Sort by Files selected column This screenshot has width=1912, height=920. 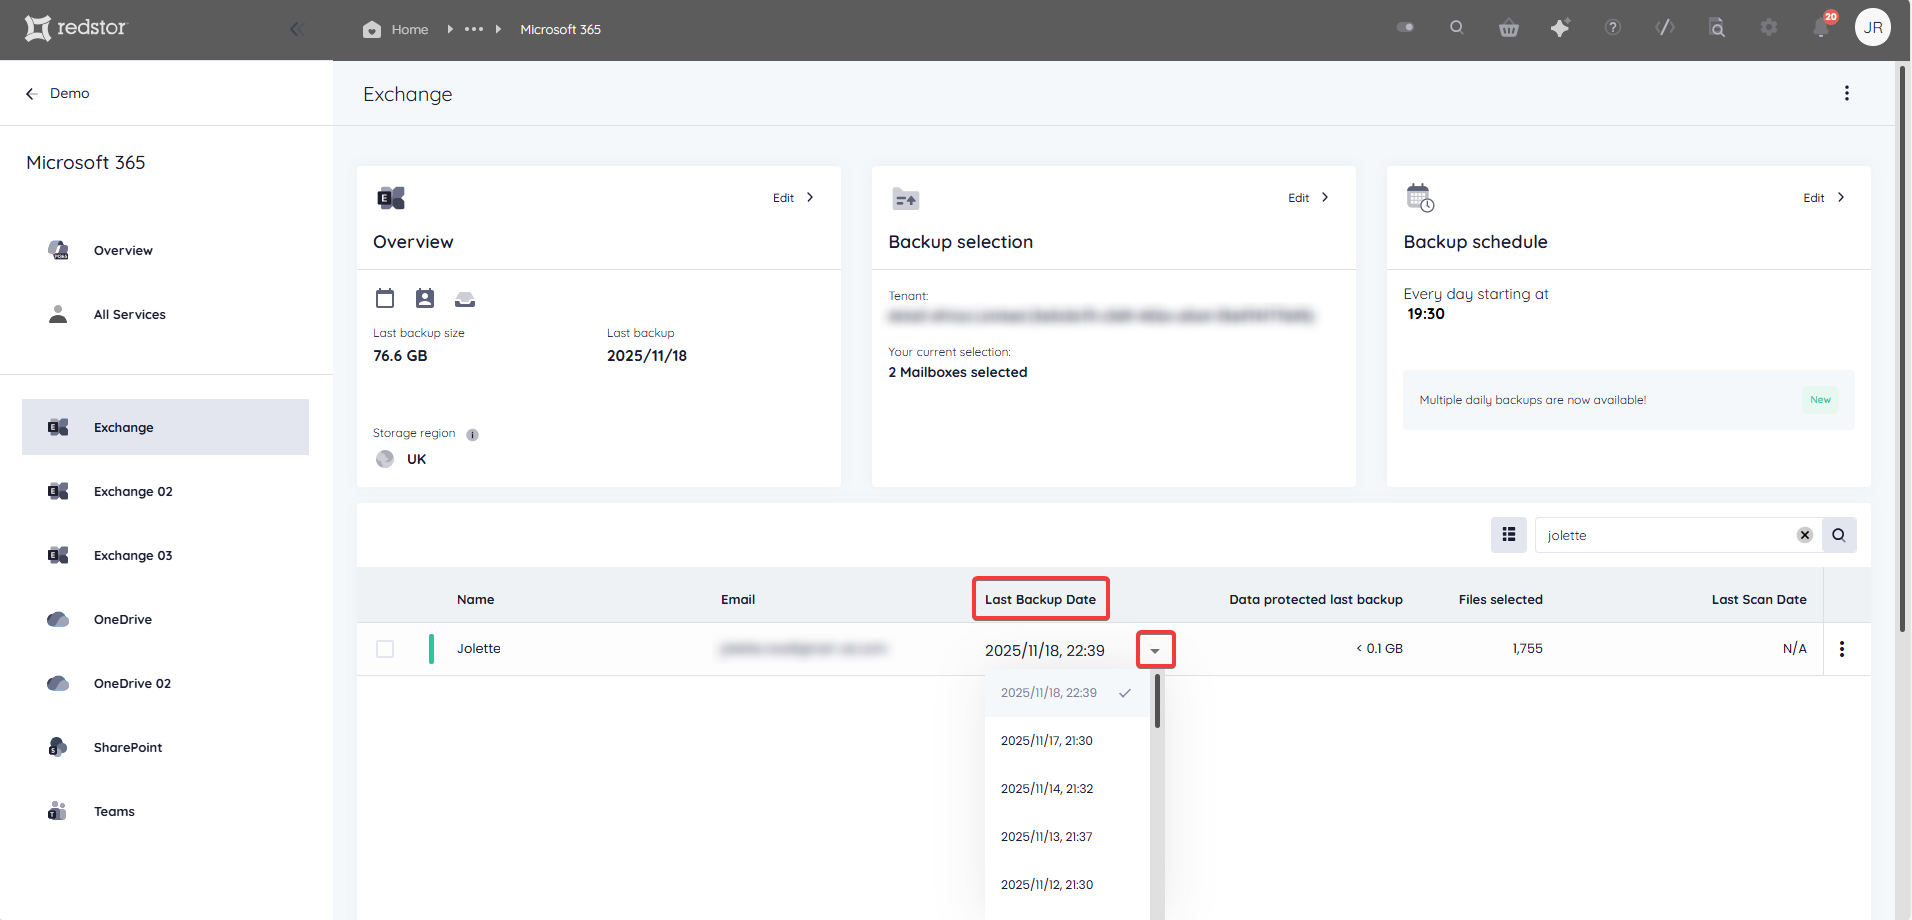[x=1500, y=600]
